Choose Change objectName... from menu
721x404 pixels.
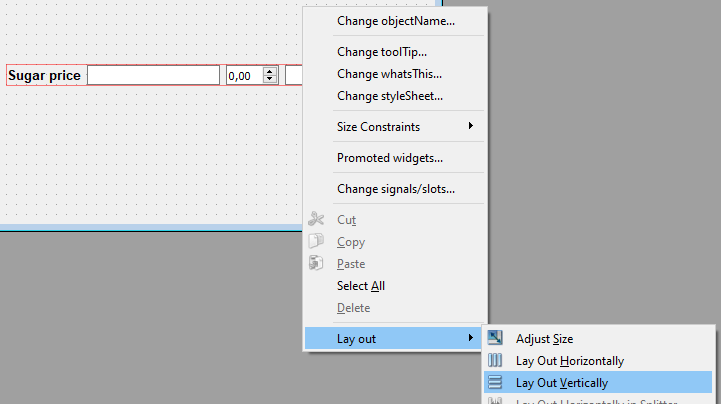(x=395, y=20)
